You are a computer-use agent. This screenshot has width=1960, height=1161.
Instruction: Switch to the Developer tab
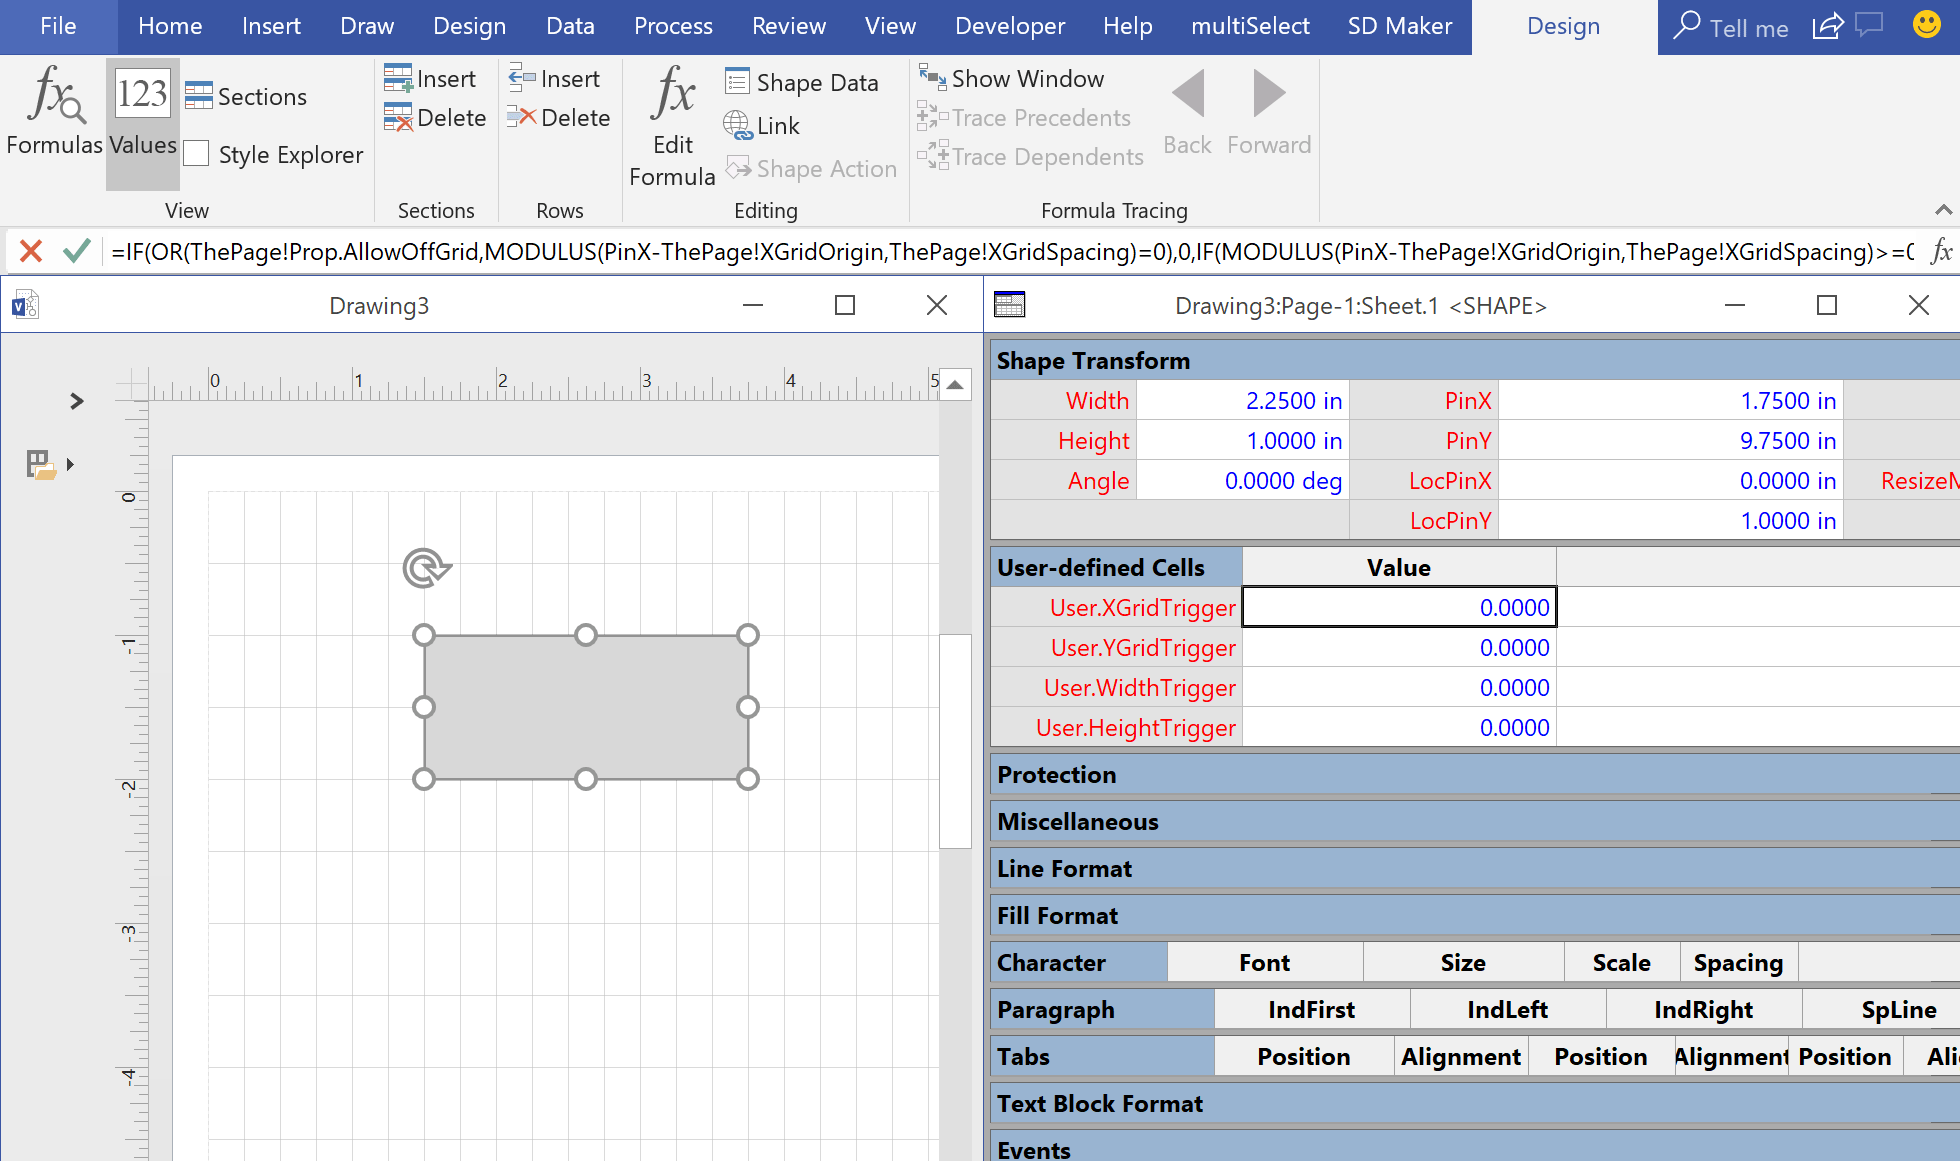pyautogui.click(x=1009, y=26)
